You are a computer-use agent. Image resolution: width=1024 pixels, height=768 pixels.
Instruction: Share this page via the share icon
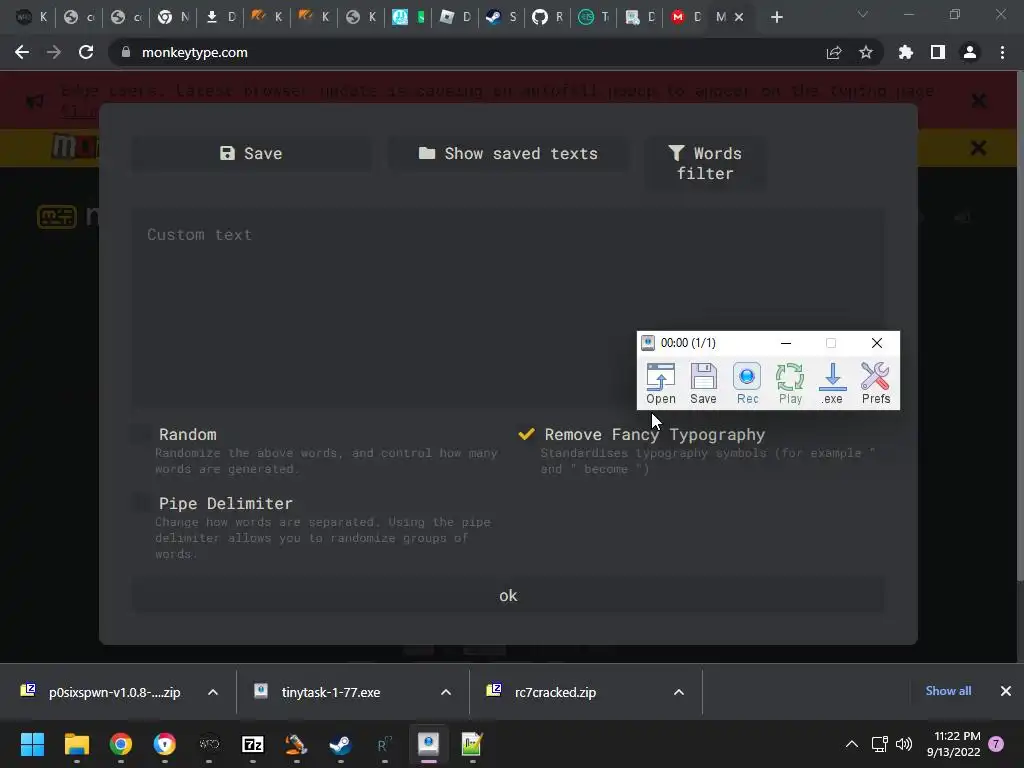click(834, 52)
